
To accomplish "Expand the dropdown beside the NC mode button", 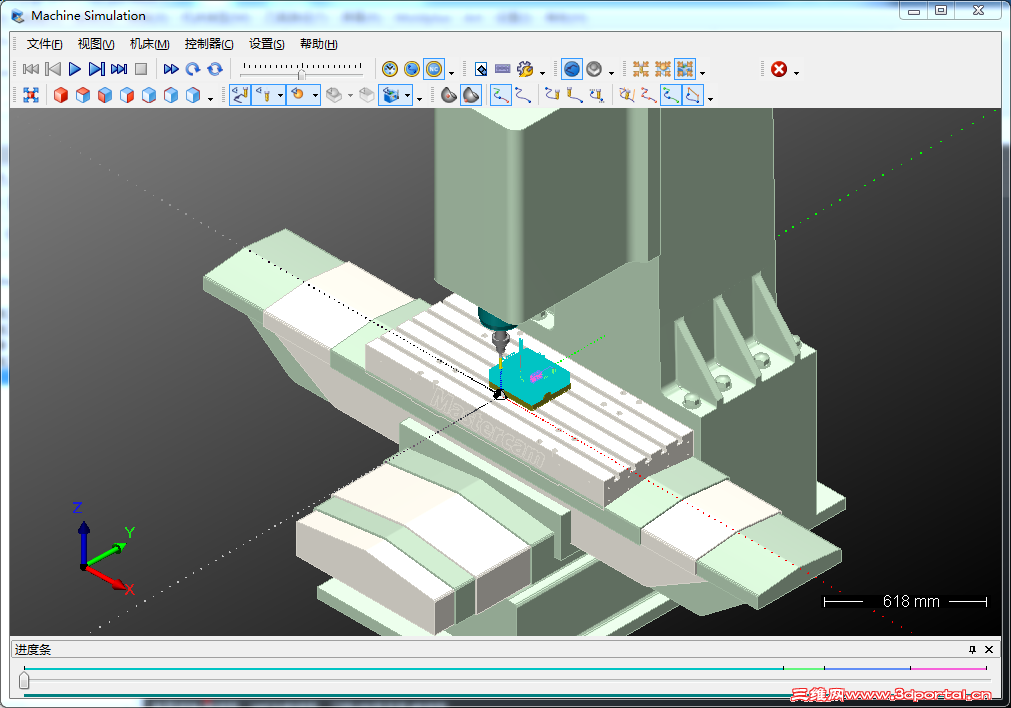I will [451, 72].
